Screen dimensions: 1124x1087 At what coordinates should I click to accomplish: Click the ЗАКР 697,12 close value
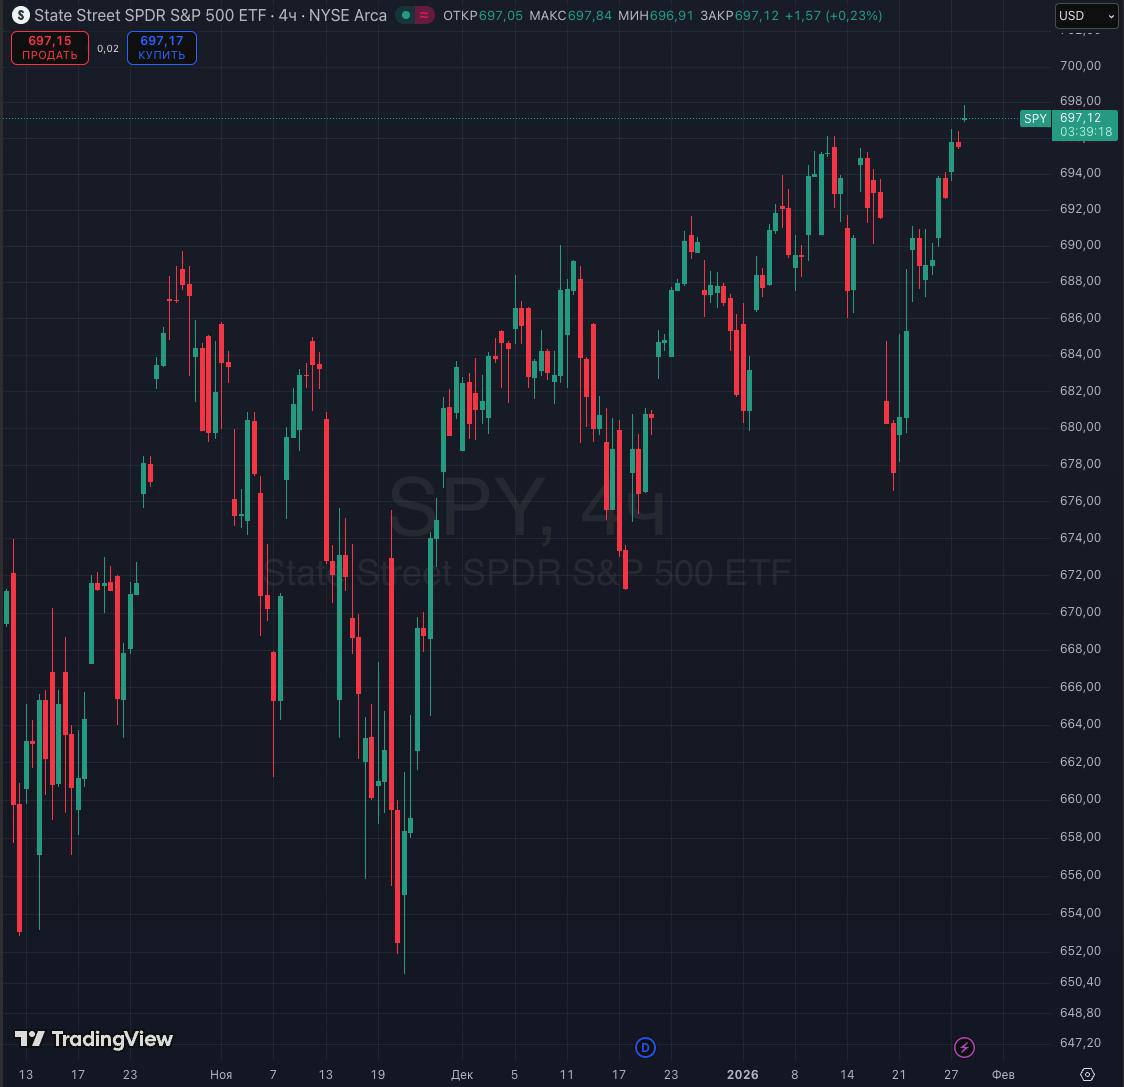point(739,15)
